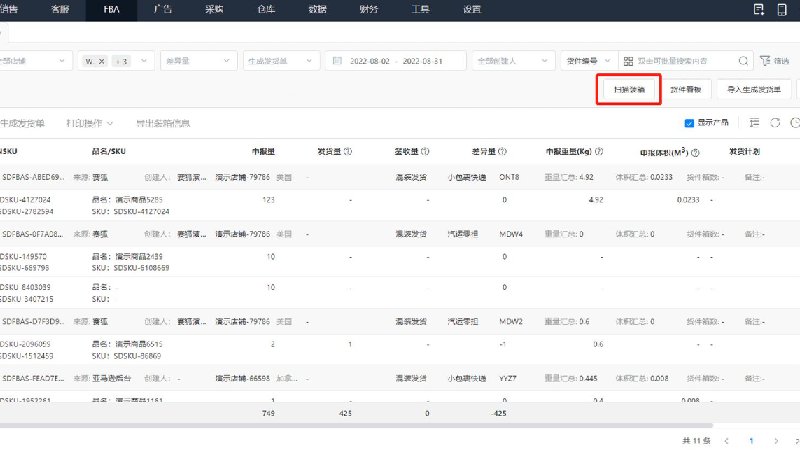Click the 扫描装箱 button
Image resolution: width=800 pixels, height=450 pixels.
pos(629,89)
